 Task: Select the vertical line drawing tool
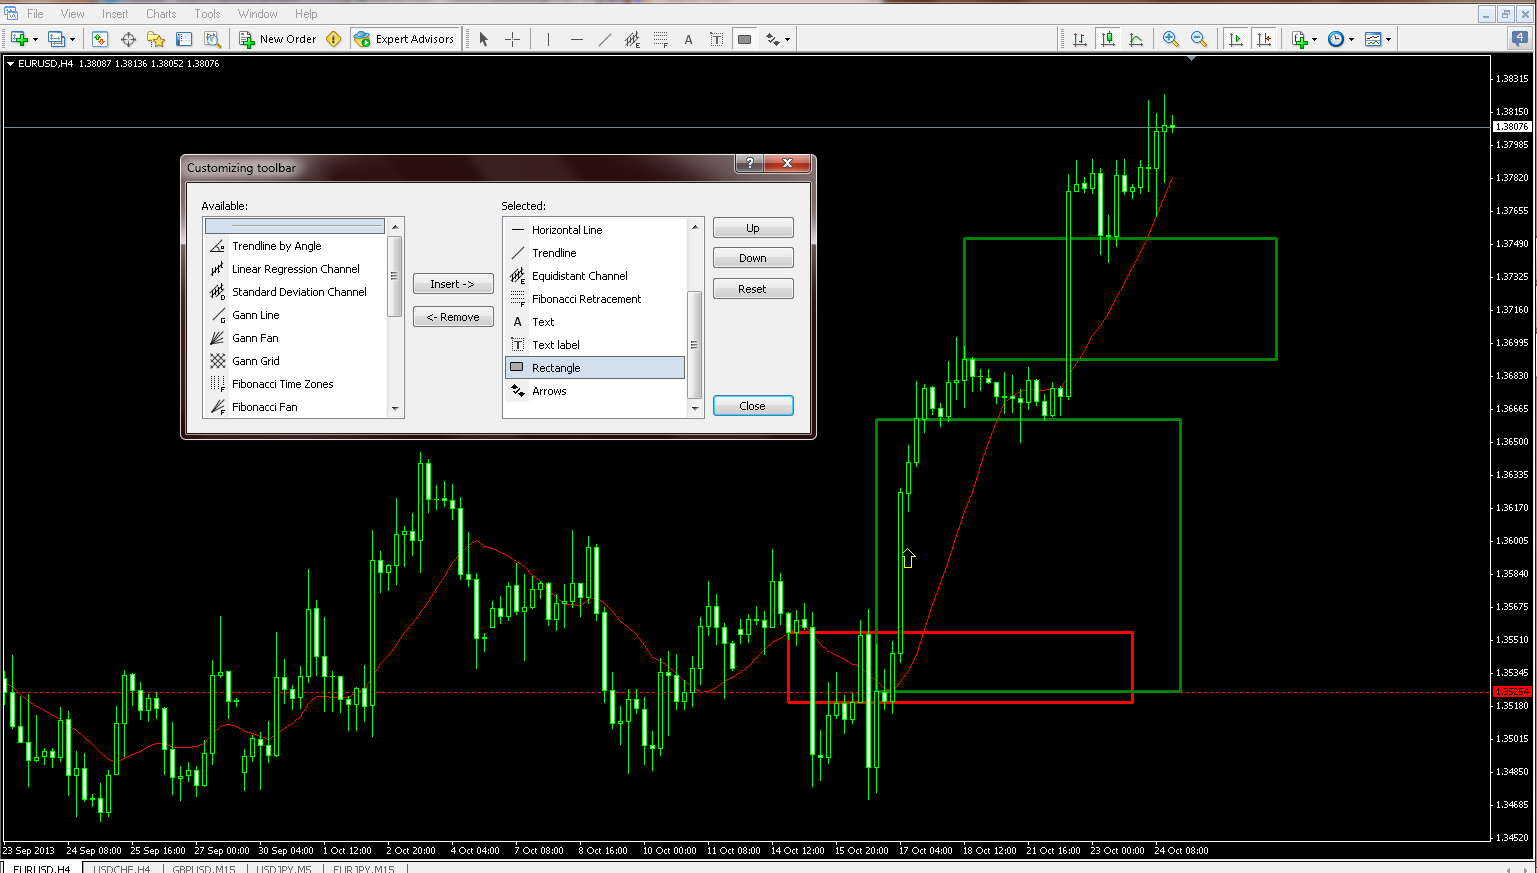click(548, 39)
